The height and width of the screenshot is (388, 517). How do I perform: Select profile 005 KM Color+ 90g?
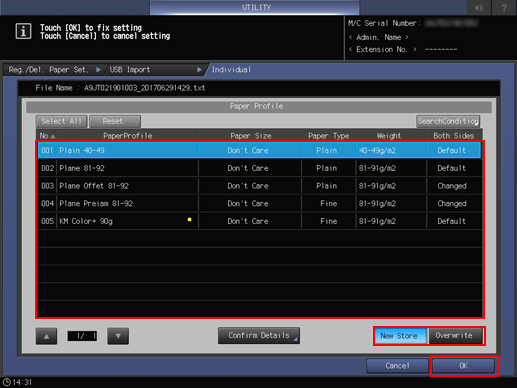click(x=259, y=221)
